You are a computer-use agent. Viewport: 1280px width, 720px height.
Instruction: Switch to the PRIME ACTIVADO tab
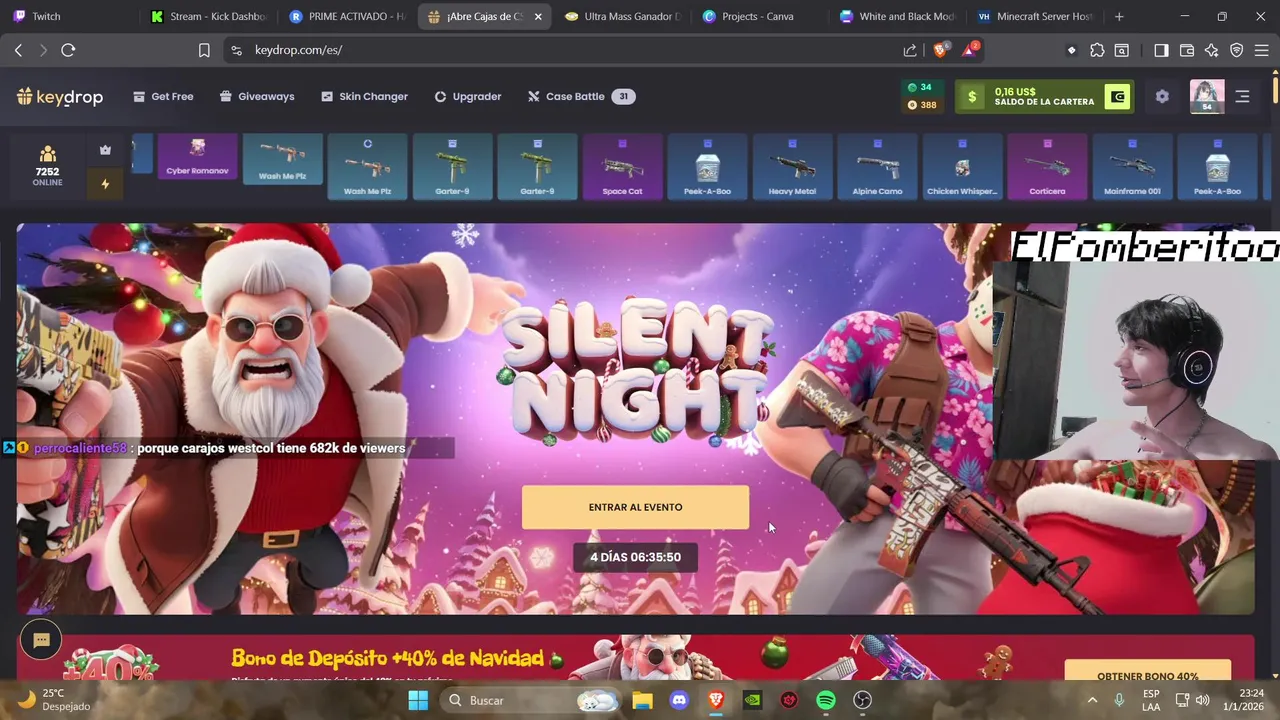click(347, 16)
